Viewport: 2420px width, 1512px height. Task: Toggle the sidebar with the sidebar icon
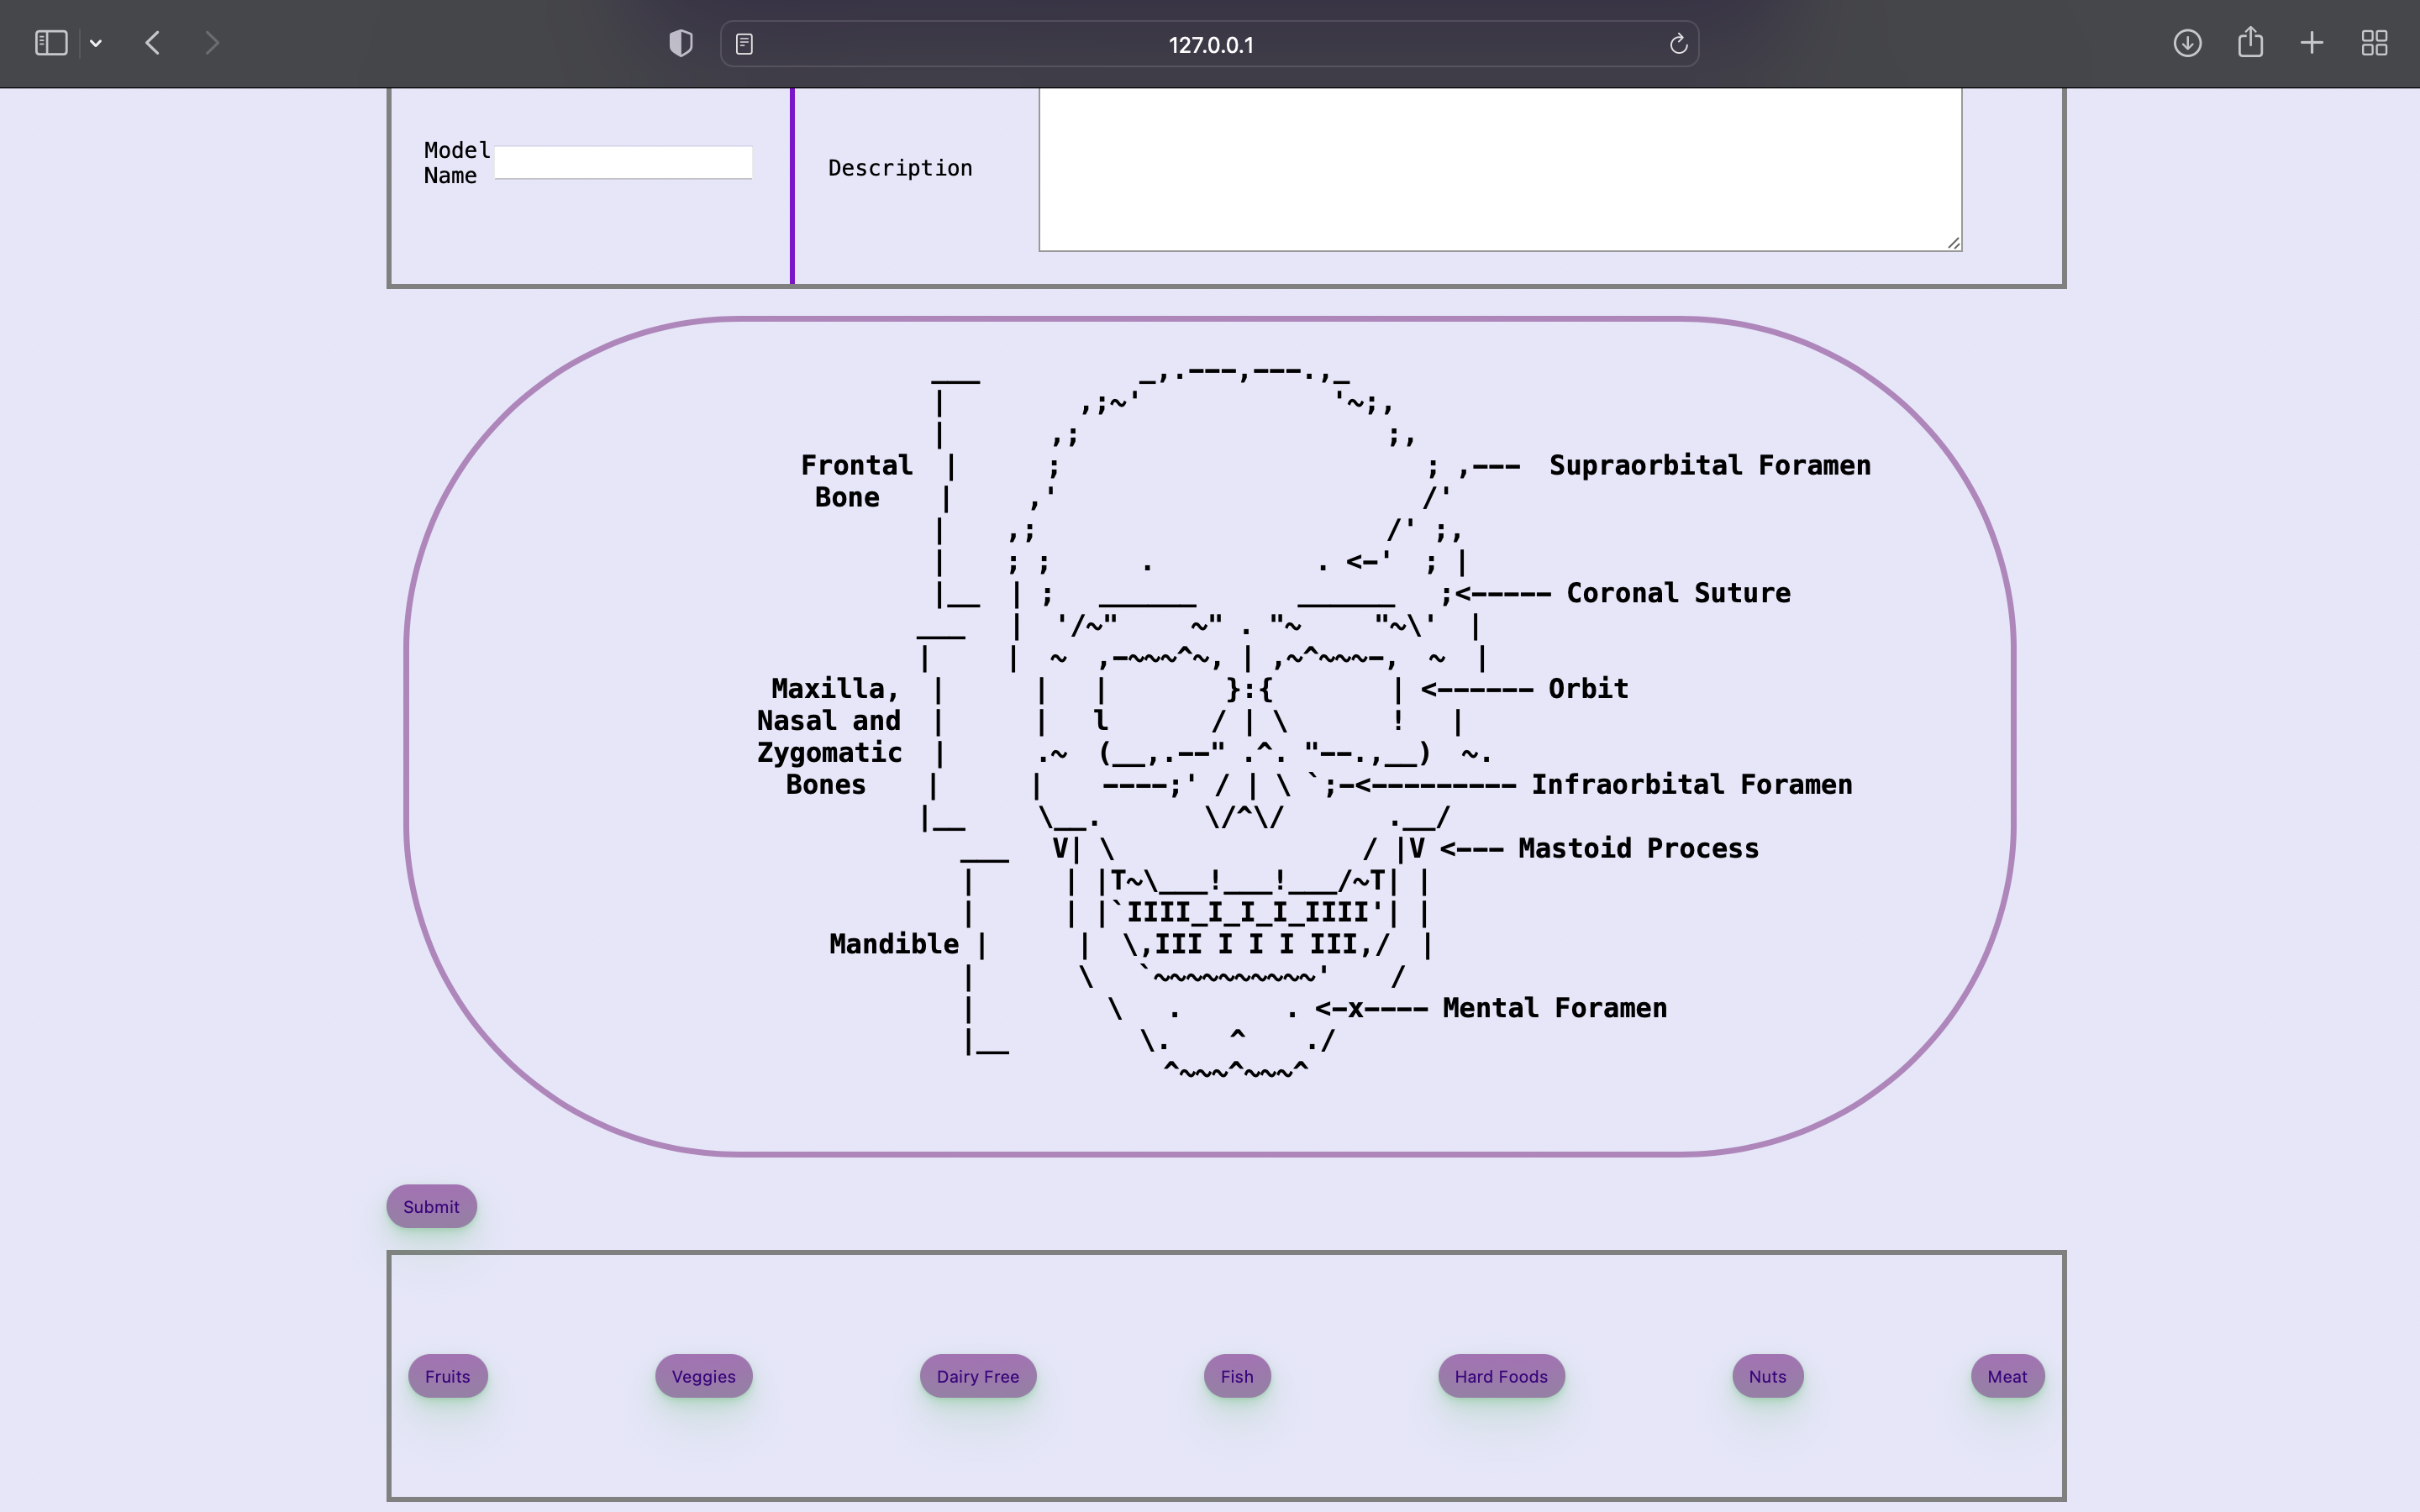point(51,42)
